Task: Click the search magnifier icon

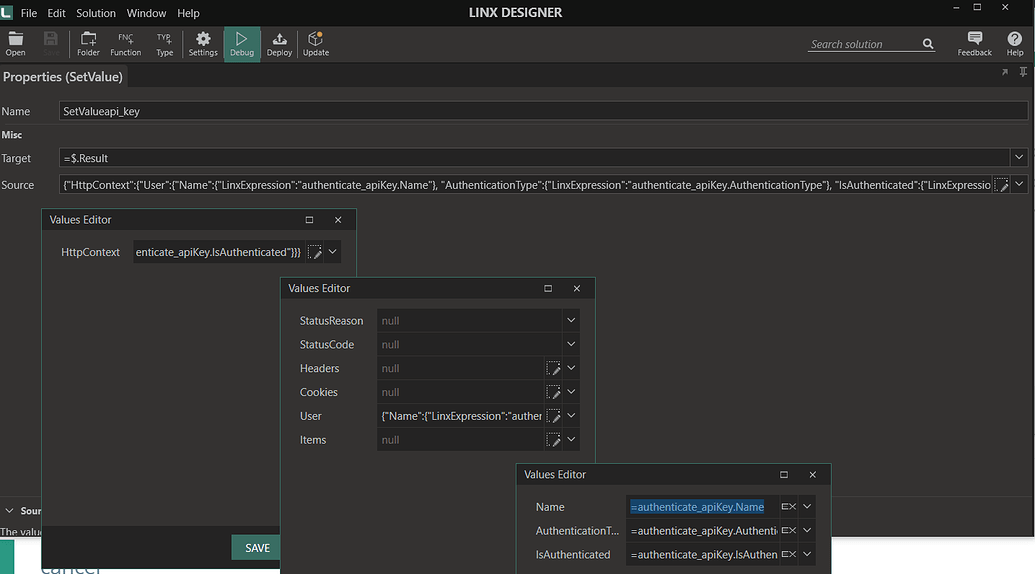Action: [x=928, y=44]
